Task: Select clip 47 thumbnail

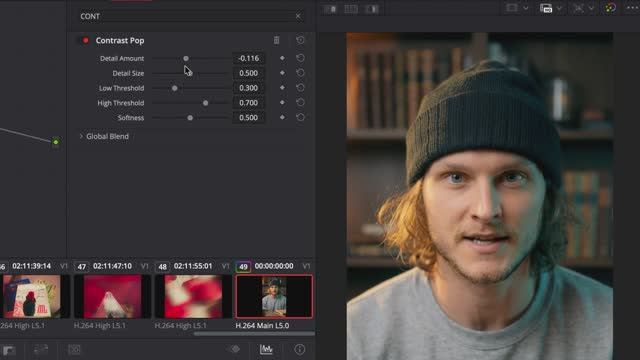Action: coord(112,296)
